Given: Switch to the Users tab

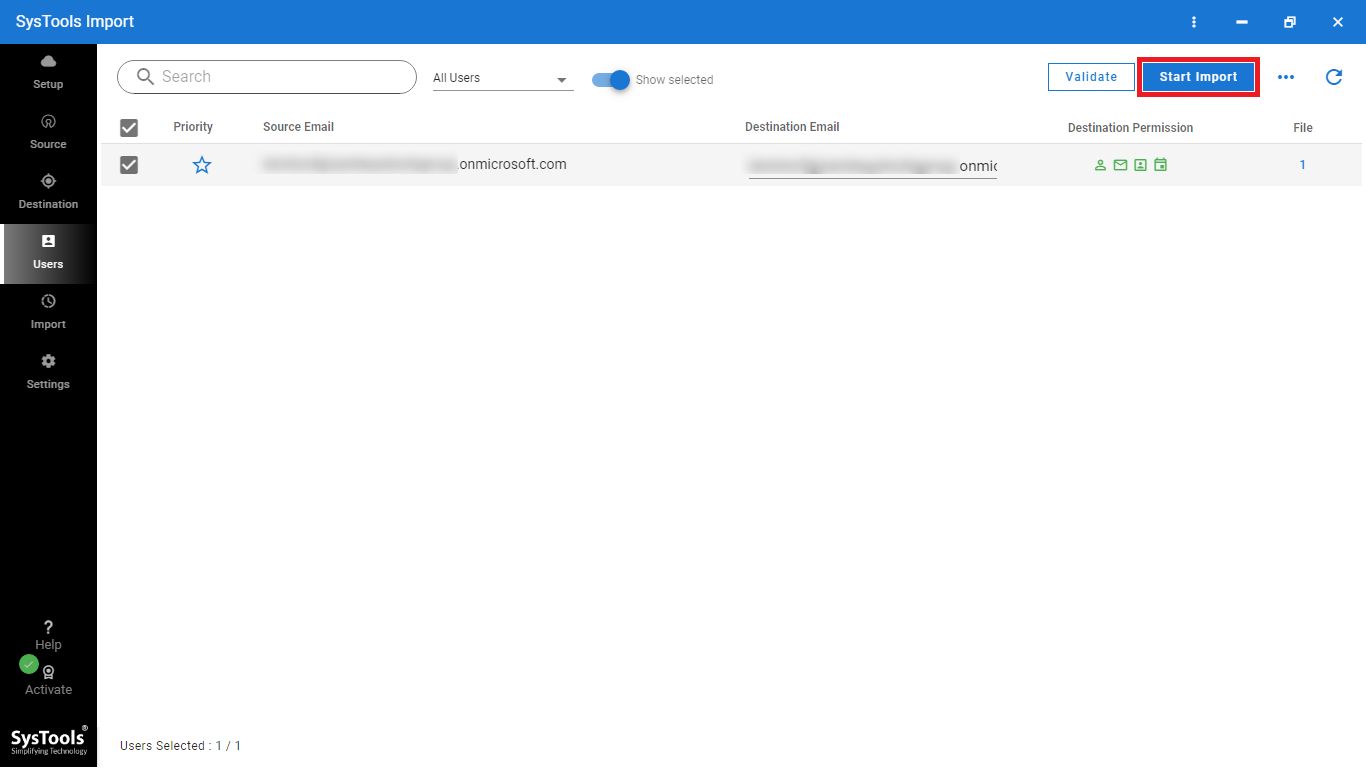Looking at the screenshot, I should click(x=48, y=252).
